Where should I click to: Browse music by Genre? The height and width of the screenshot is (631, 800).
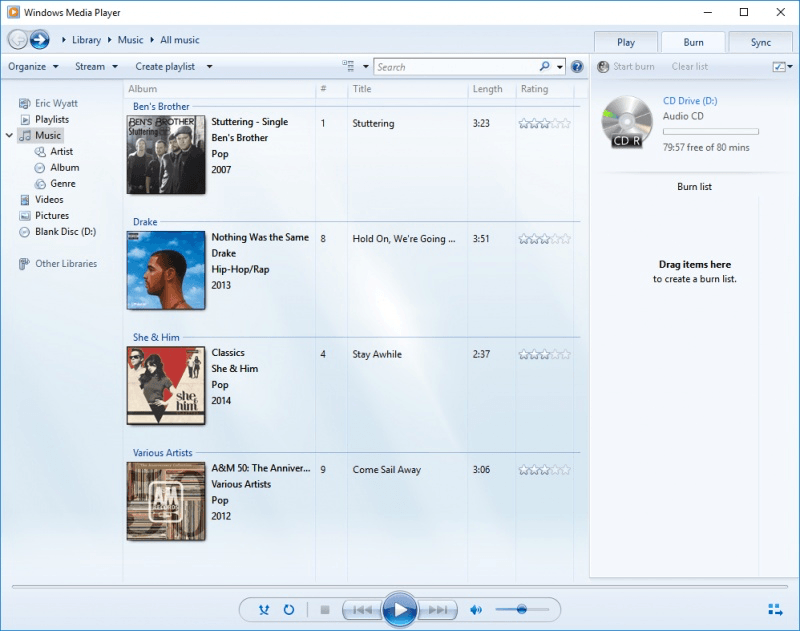coord(55,184)
